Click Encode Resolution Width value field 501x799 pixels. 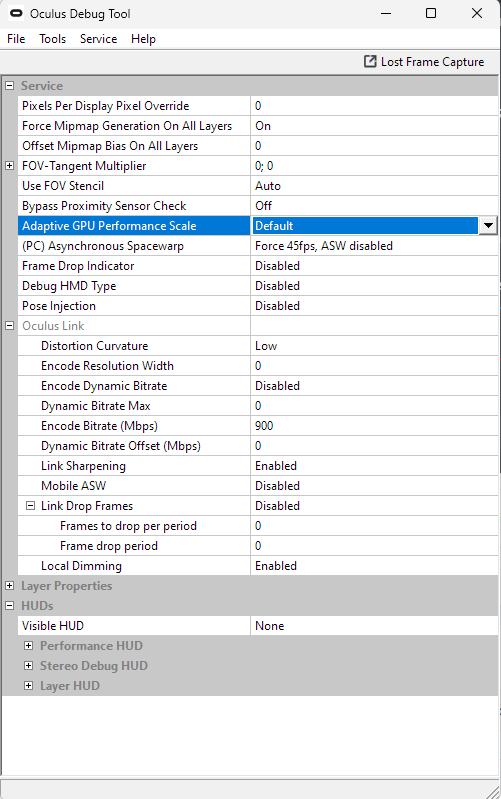click(374, 366)
